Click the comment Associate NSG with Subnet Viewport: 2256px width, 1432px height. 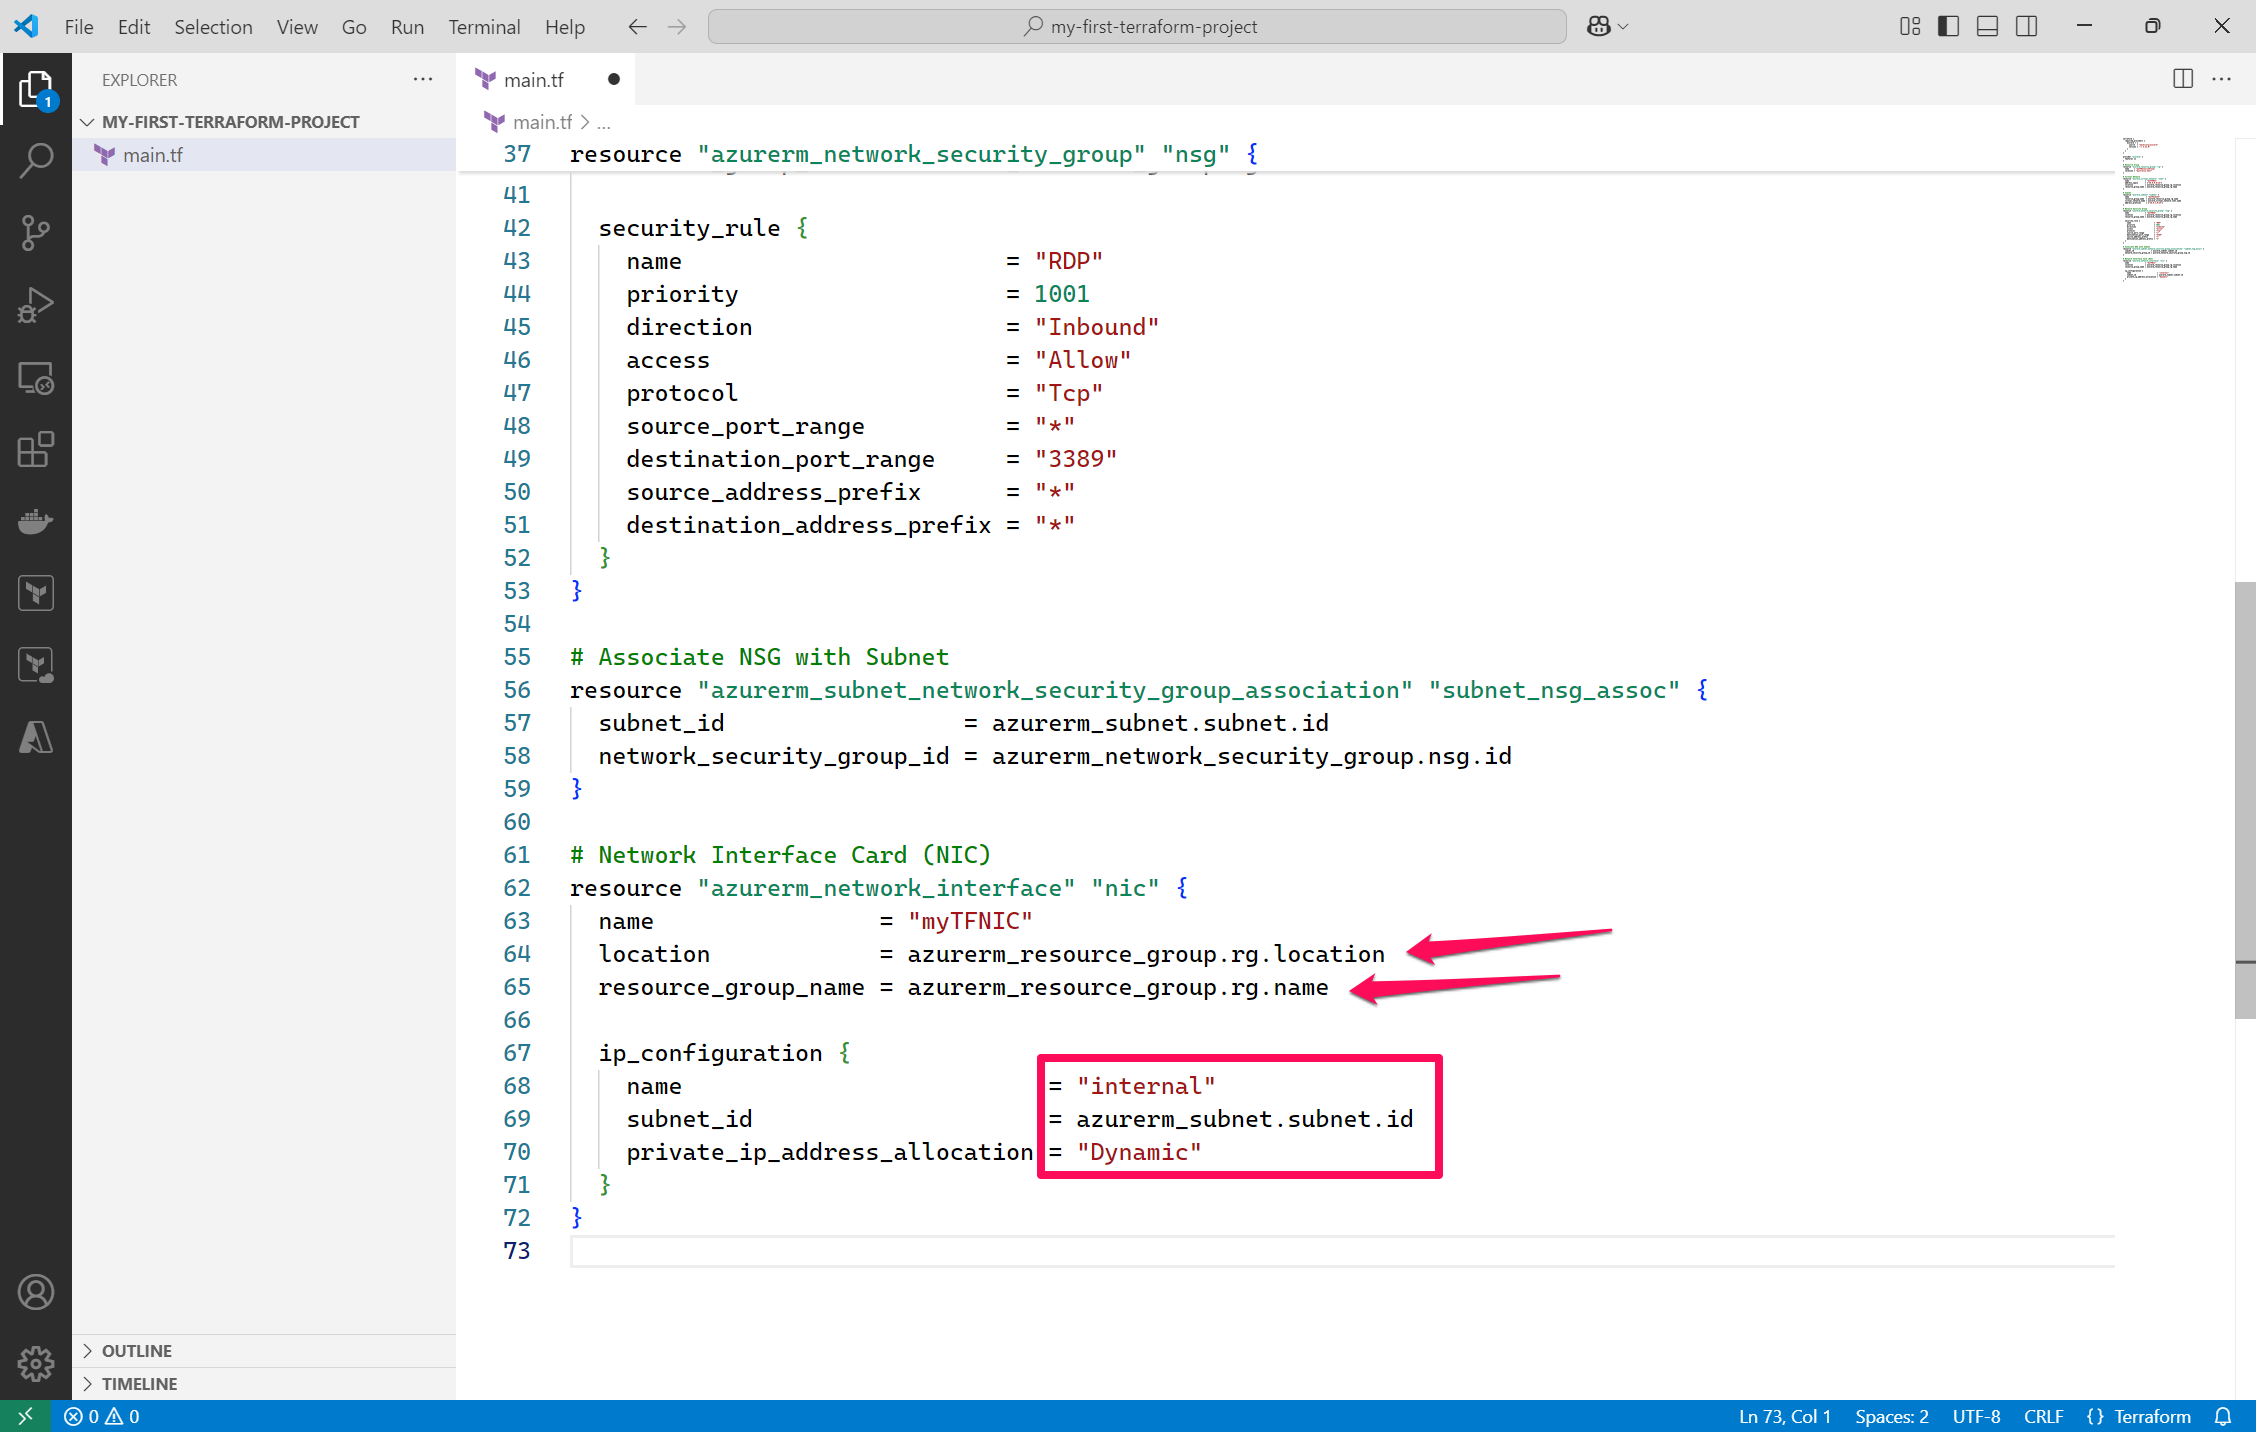(x=759, y=657)
